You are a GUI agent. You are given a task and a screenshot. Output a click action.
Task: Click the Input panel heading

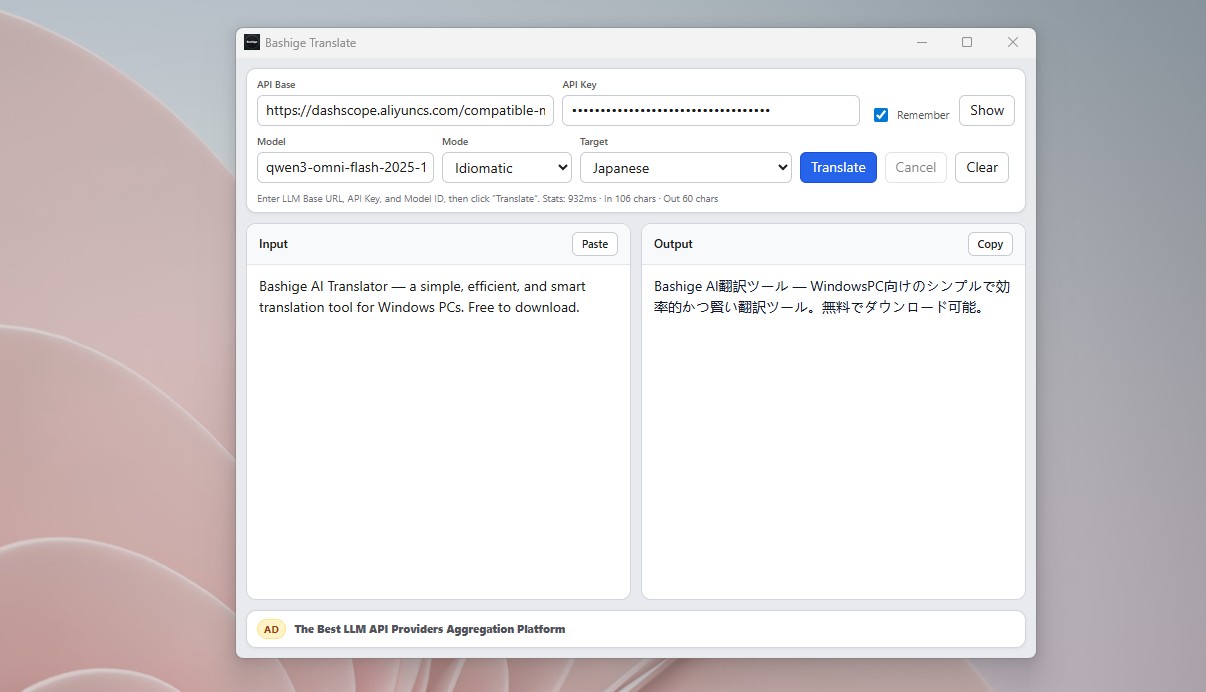(273, 244)
